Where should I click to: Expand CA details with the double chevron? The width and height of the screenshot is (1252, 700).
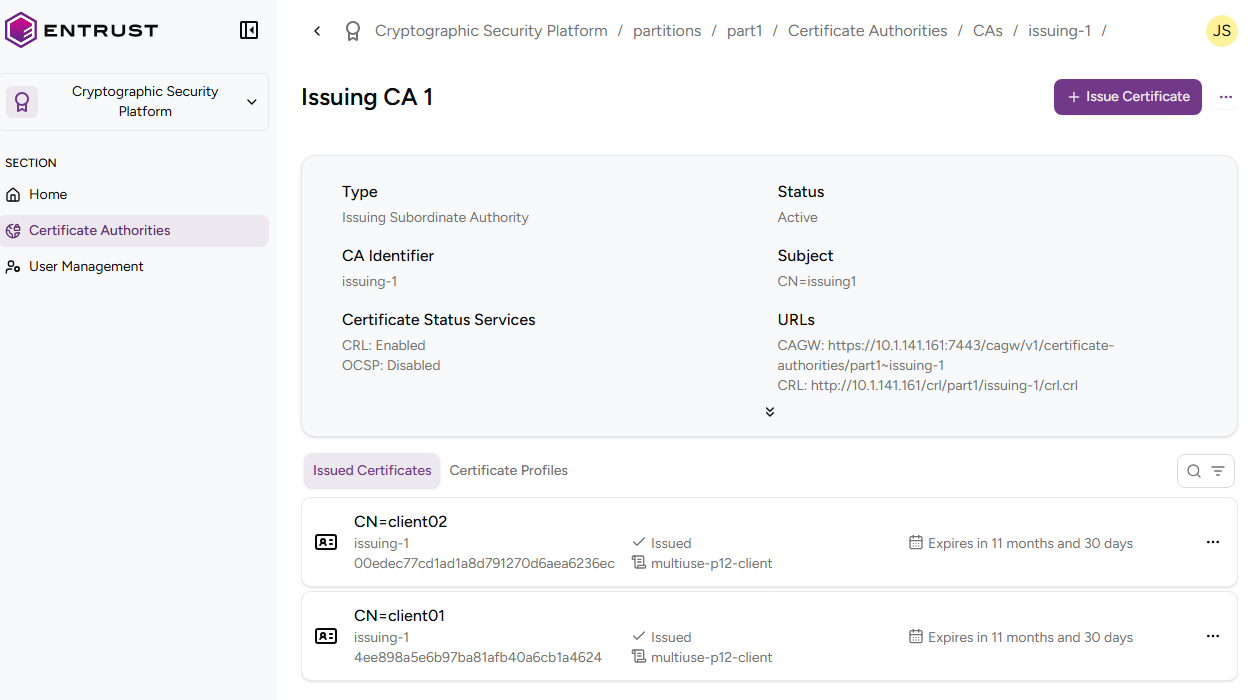tap(769, 412)
